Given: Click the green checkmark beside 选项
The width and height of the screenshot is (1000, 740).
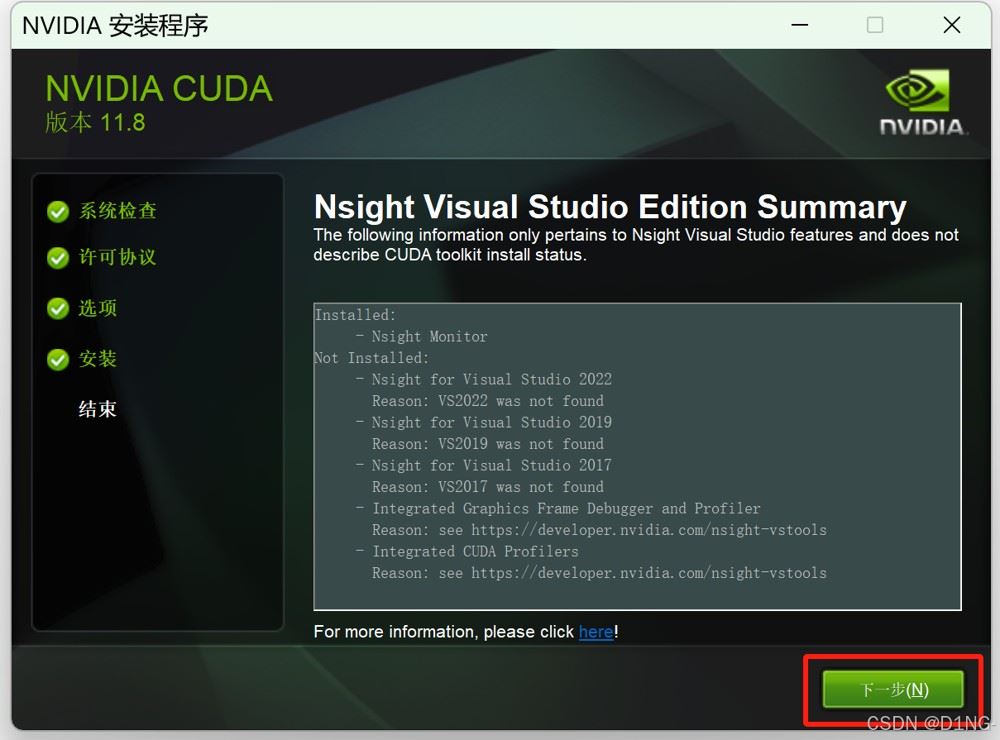Looking at the screenshot, I should click(x=58, y=308).
